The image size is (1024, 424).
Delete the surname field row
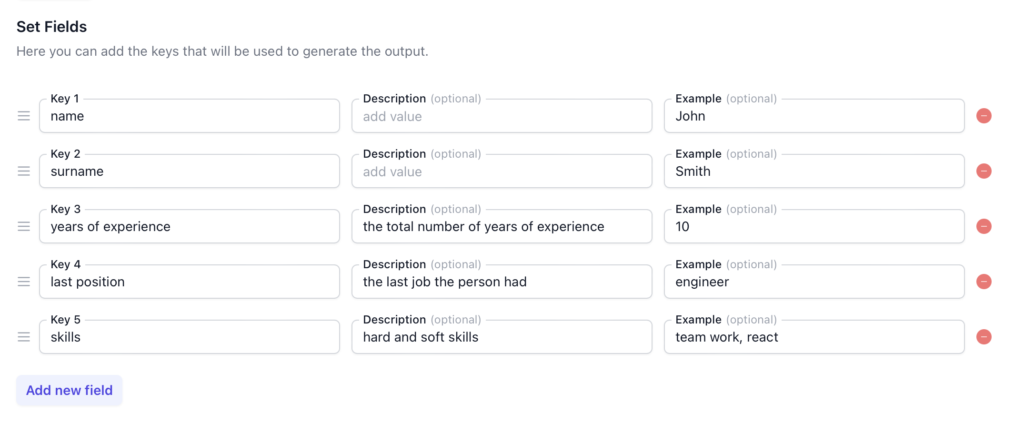coord(984,171)
